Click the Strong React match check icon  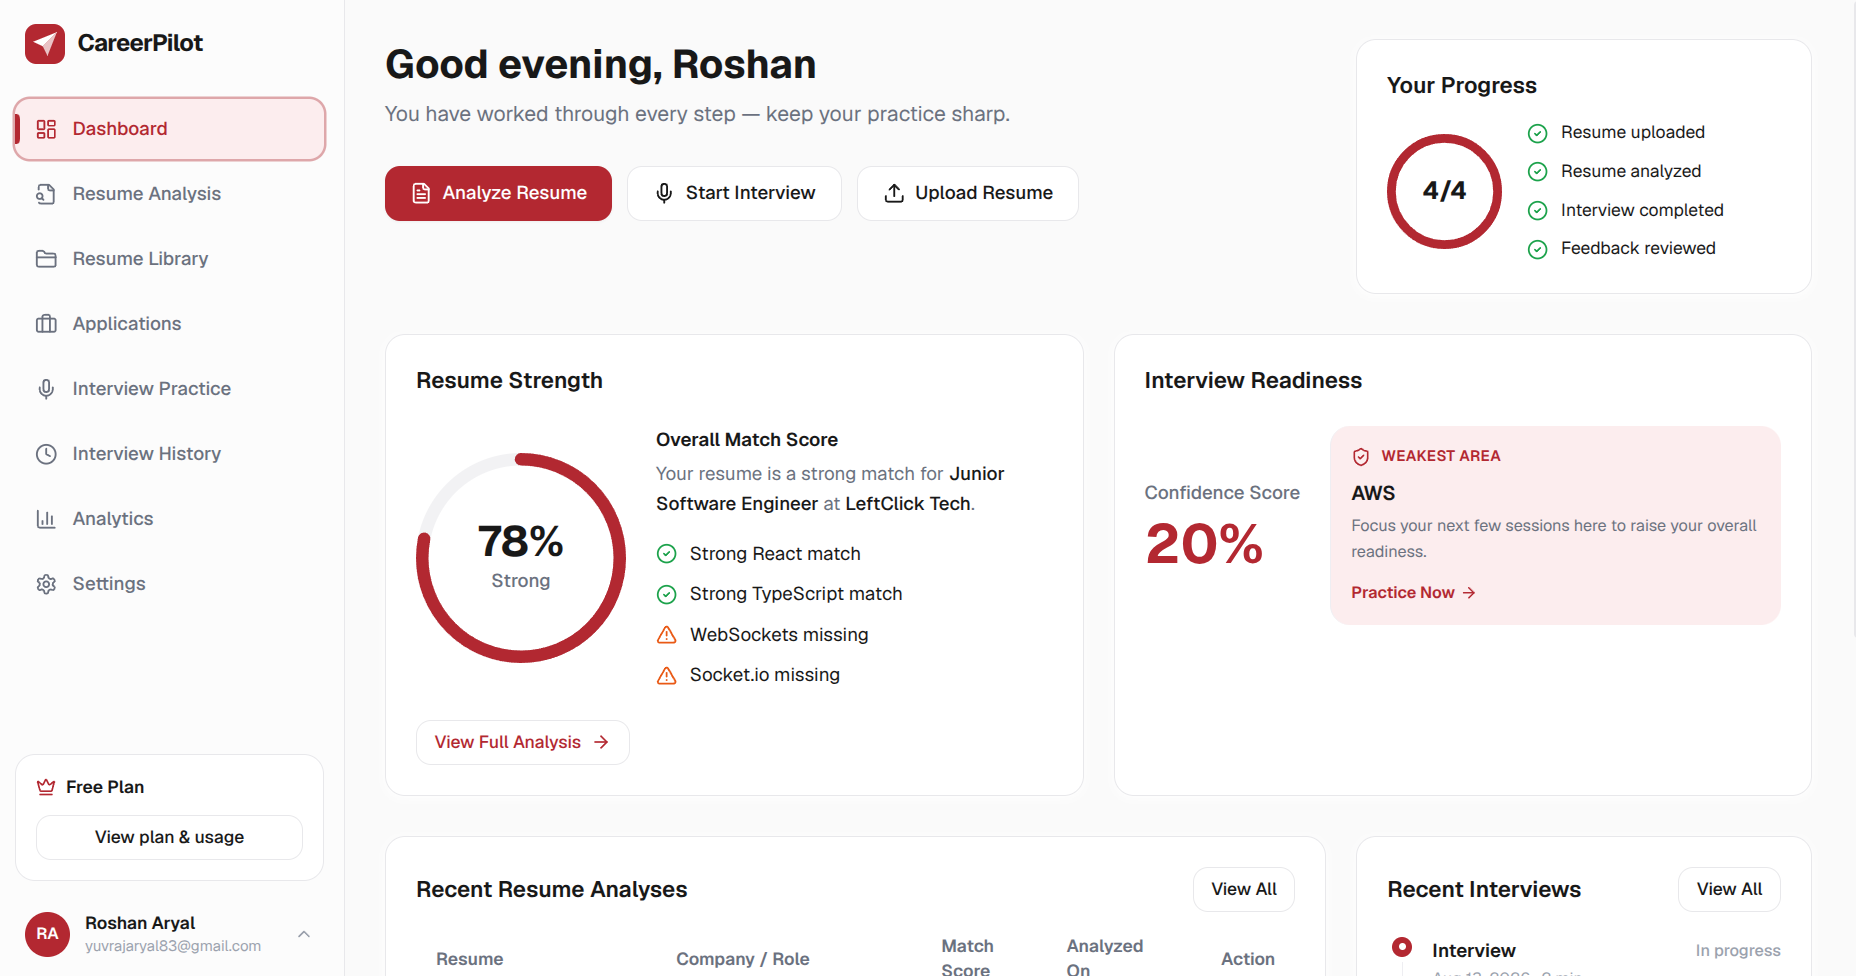[x=666, y=554]
